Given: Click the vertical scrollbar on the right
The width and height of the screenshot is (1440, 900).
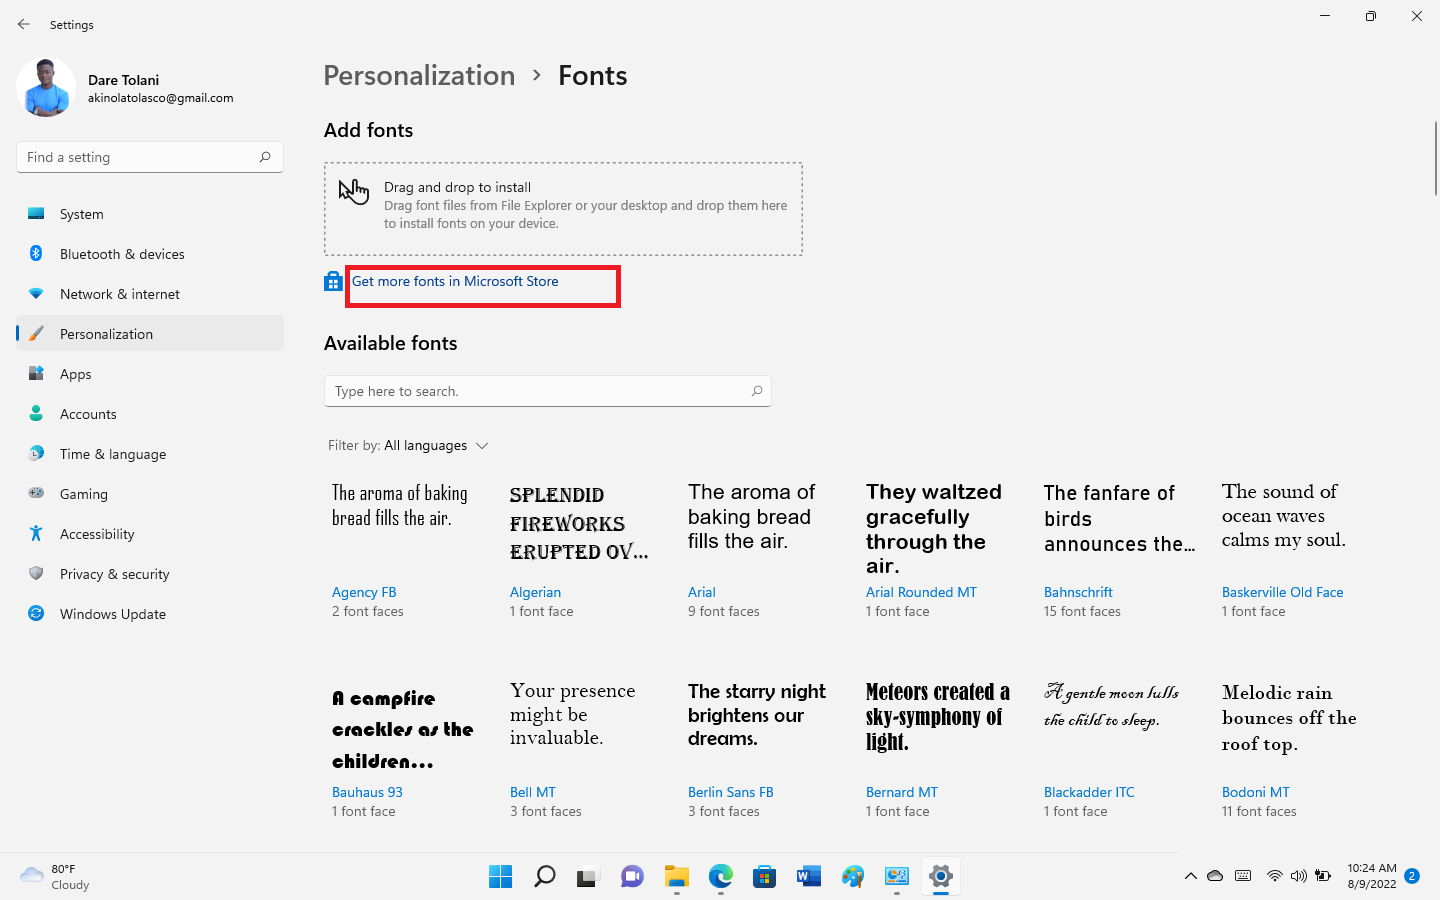Looking at the screenshot, I should click(1436, 158).
